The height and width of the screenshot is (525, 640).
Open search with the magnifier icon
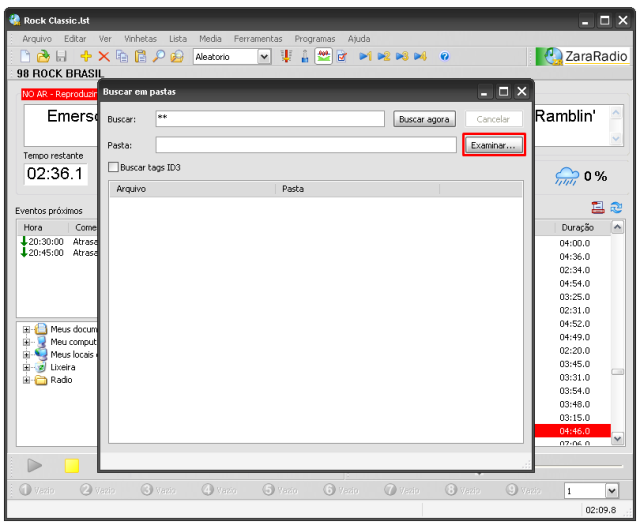point(158,56)
